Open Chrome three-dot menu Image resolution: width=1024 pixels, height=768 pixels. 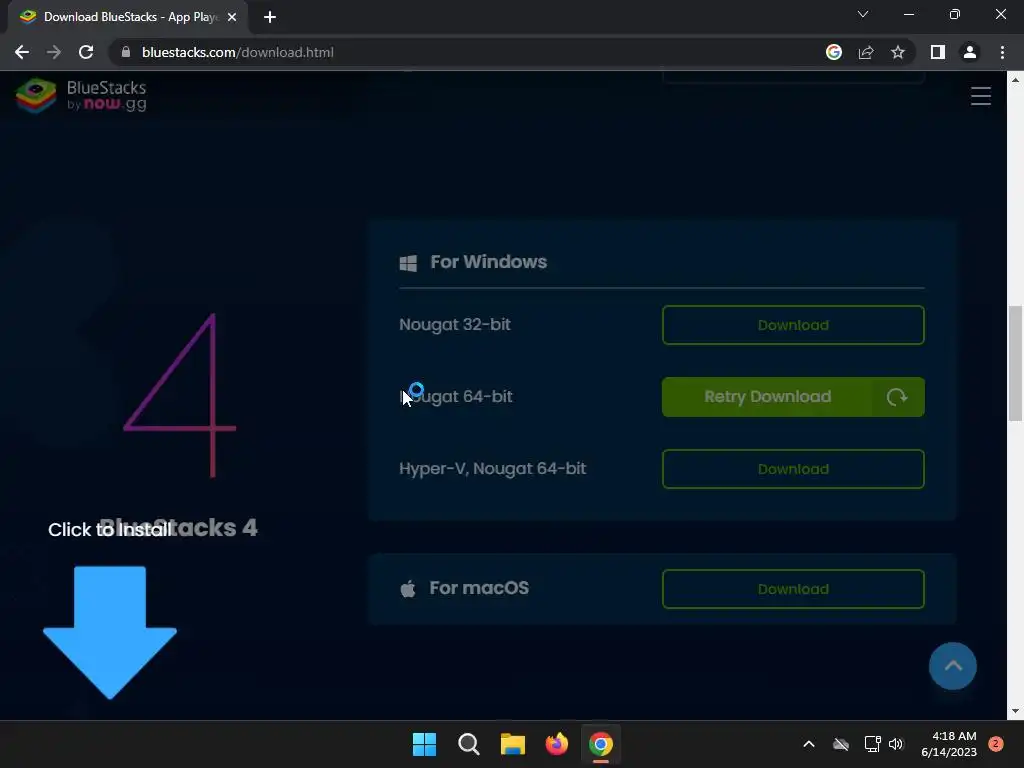(1002, 52)
